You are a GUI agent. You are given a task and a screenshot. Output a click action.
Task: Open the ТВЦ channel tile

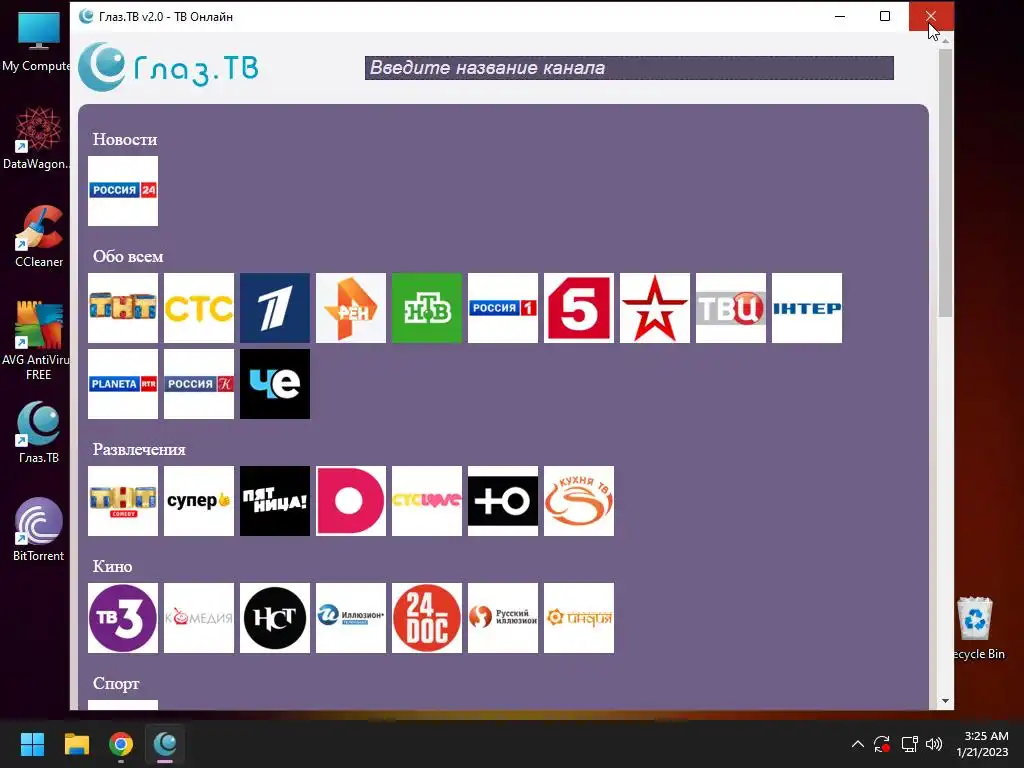(731, 308)
